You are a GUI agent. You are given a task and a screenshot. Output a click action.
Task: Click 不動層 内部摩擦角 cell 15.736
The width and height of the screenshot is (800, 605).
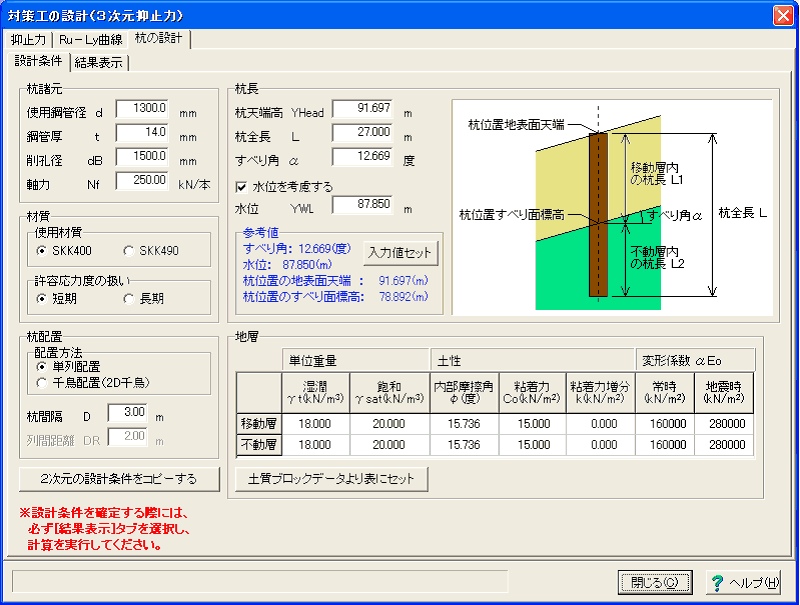tap(464, 445)
